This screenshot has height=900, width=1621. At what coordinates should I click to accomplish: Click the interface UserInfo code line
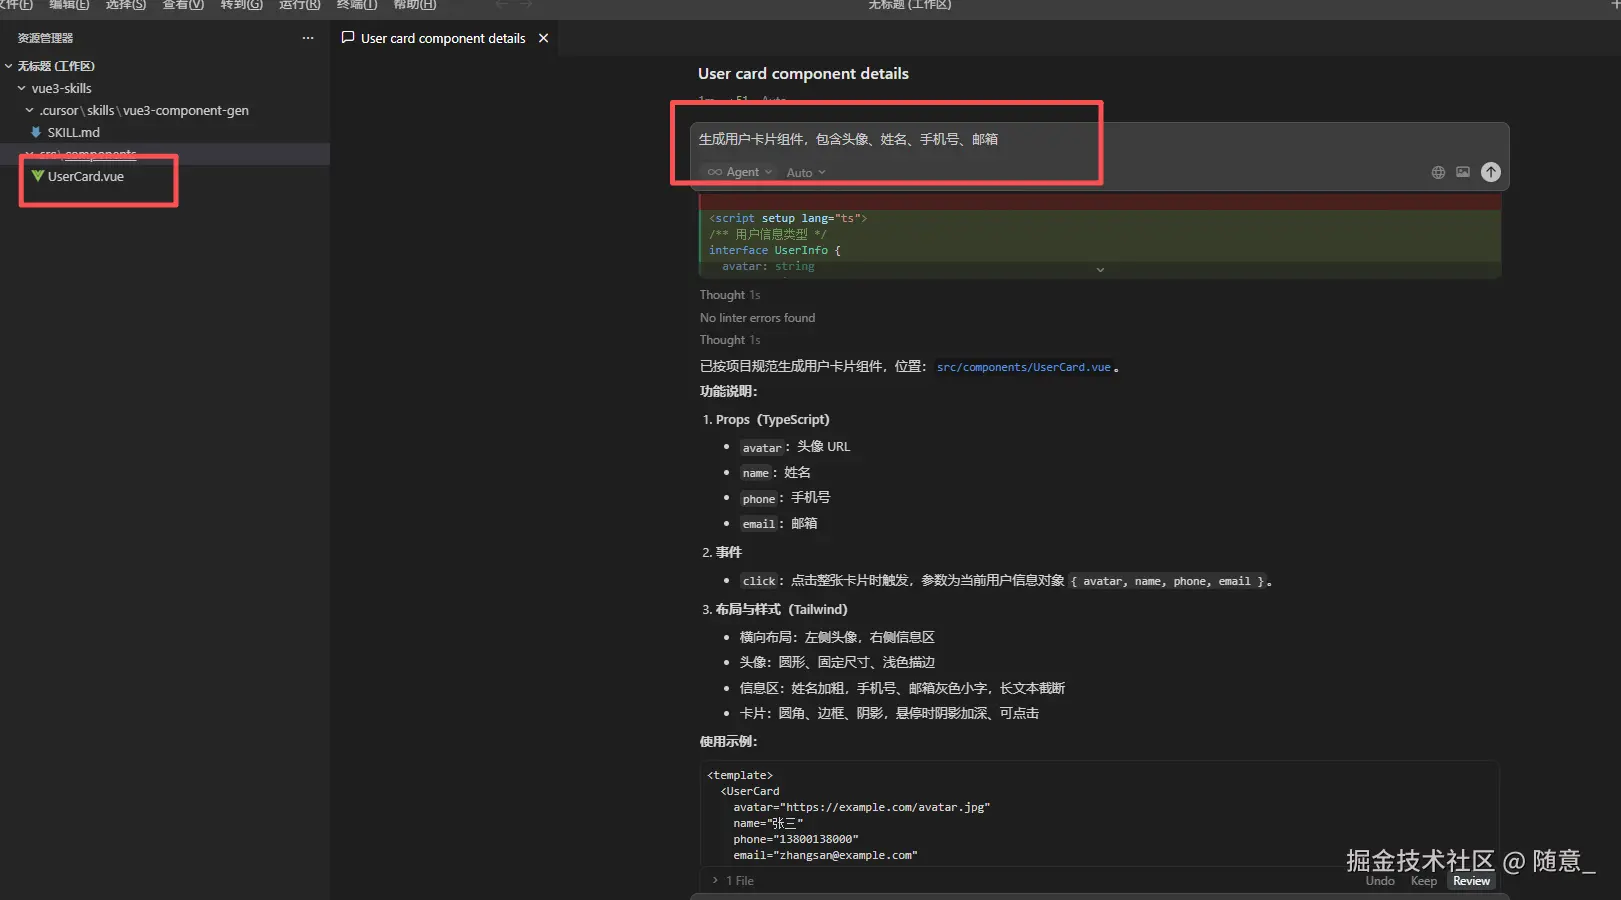775,250
